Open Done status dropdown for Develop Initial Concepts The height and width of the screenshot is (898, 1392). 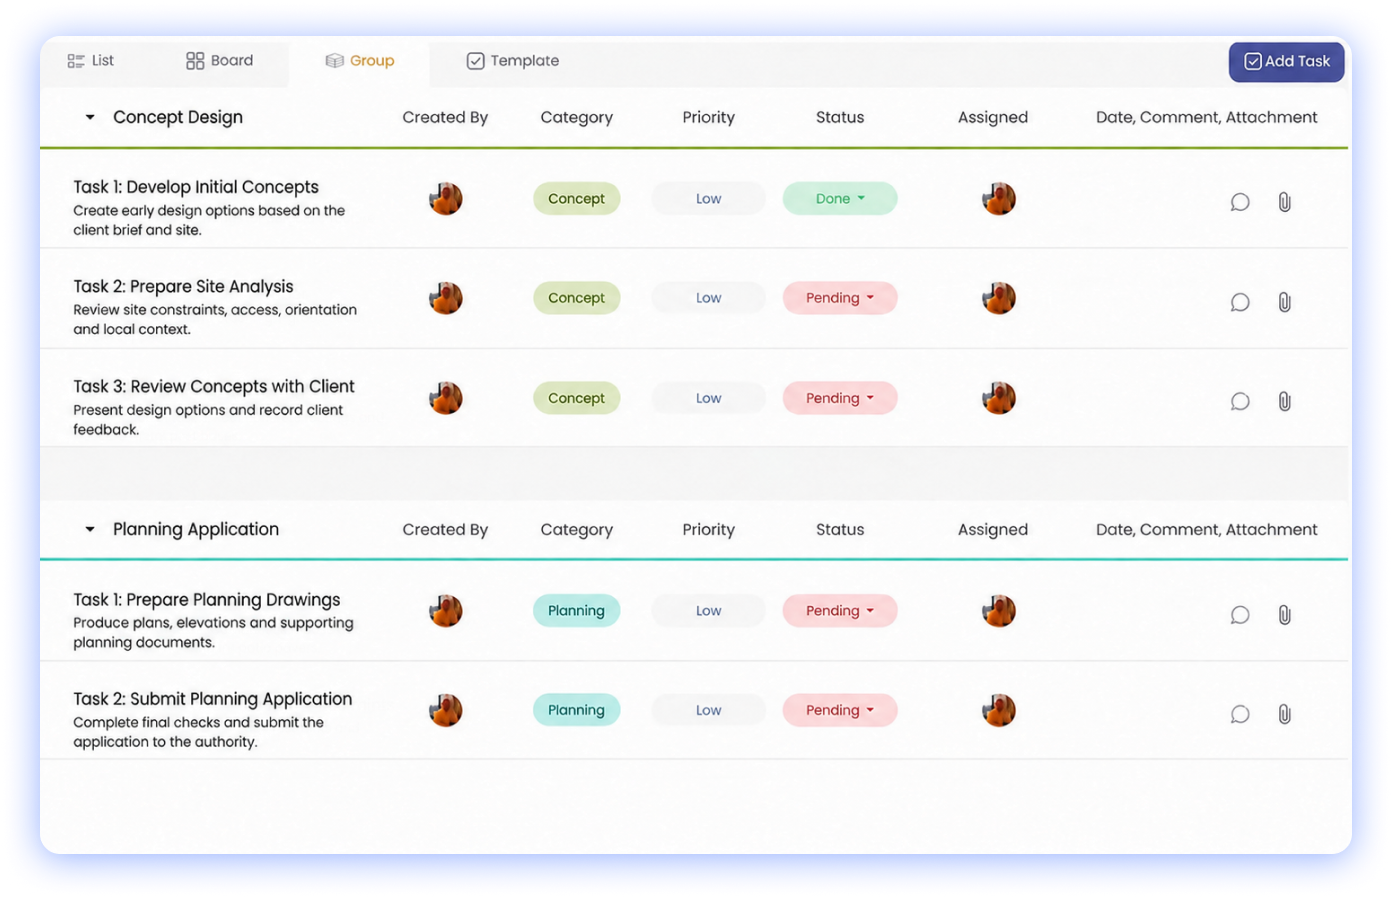[840, 198]
